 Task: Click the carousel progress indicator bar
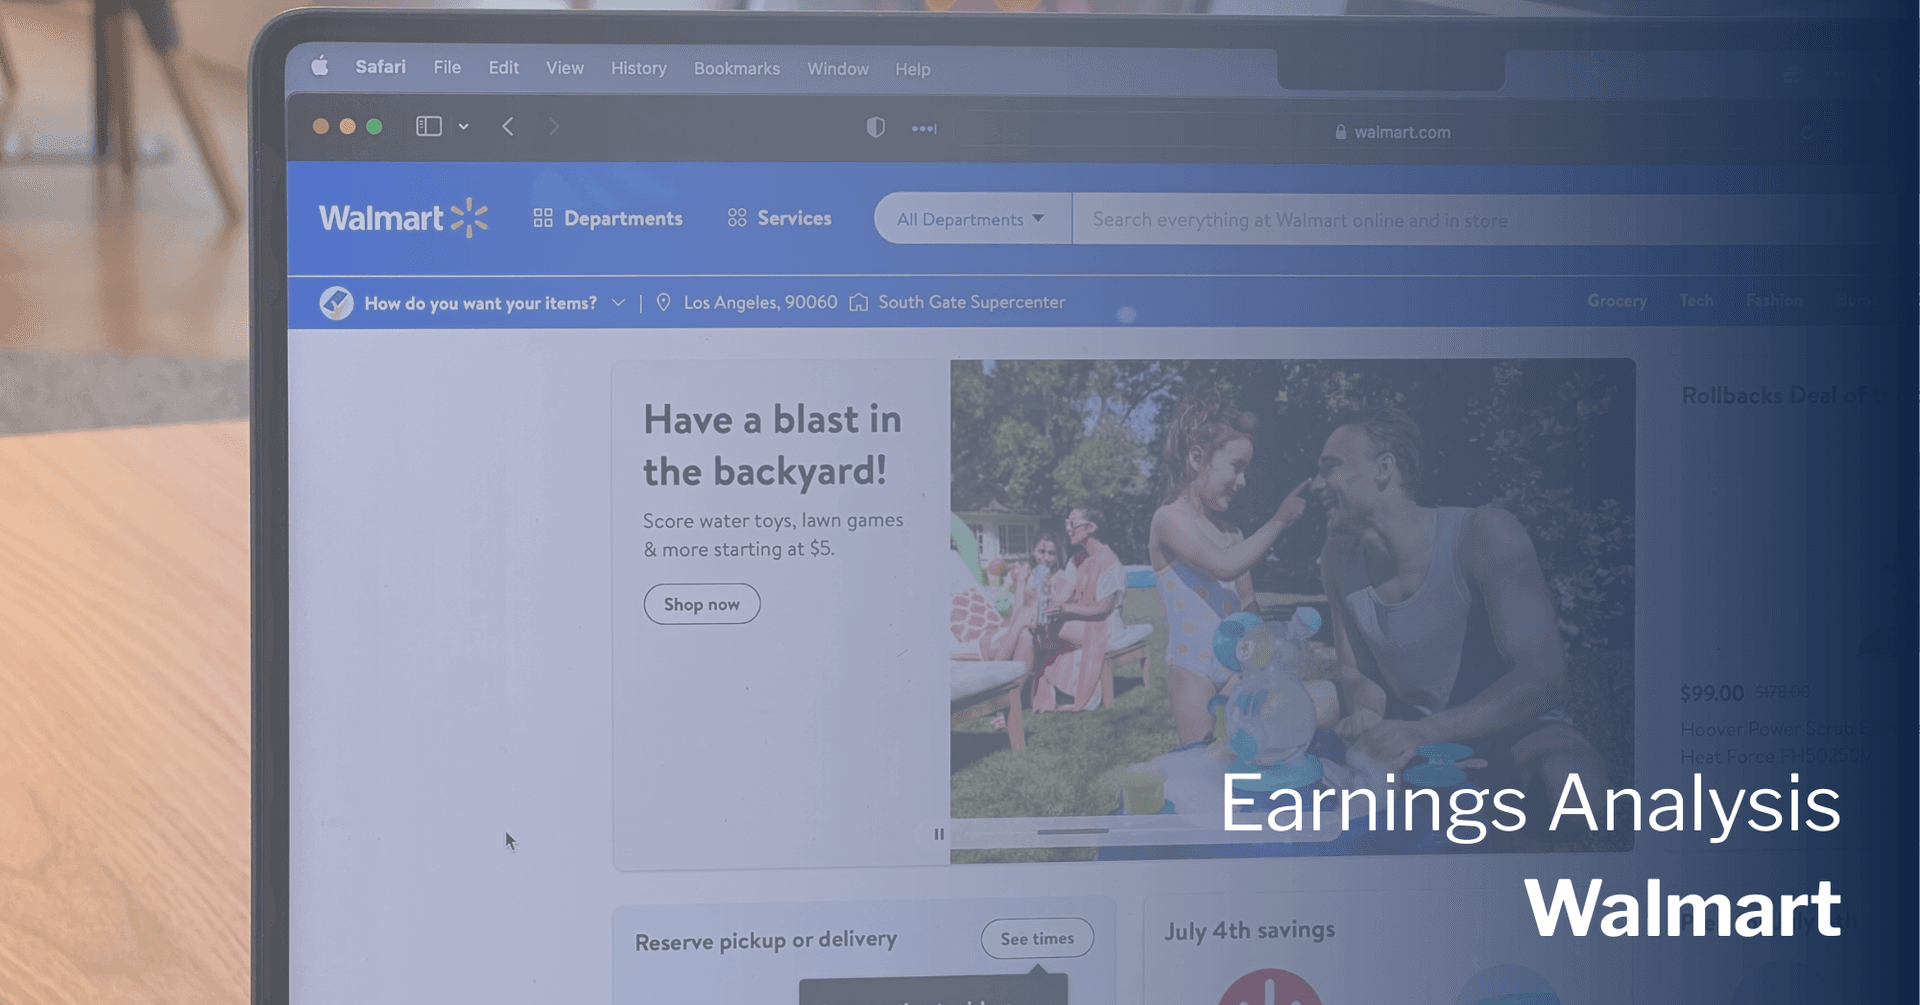click(x=1073, y=831)
